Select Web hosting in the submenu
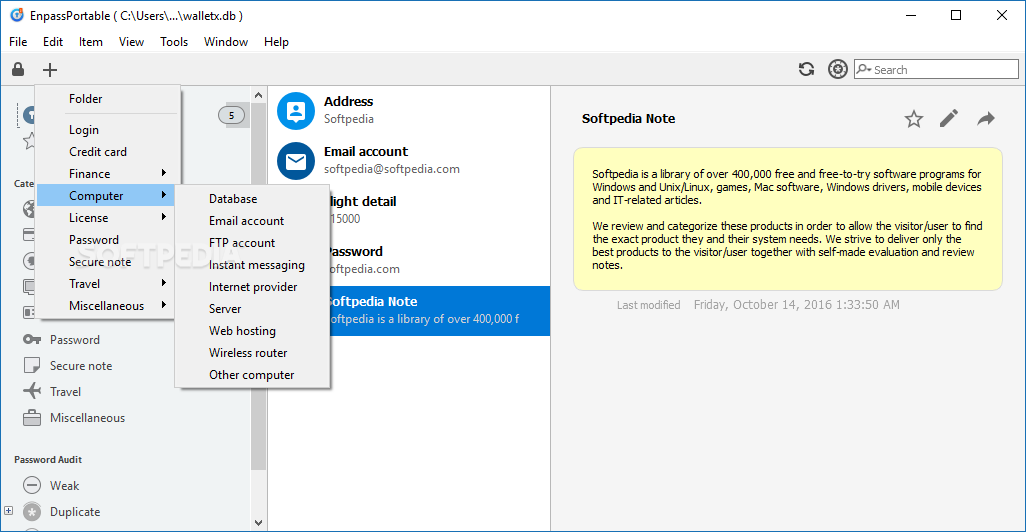This screenshot has height=532, width=1026. 253,330
